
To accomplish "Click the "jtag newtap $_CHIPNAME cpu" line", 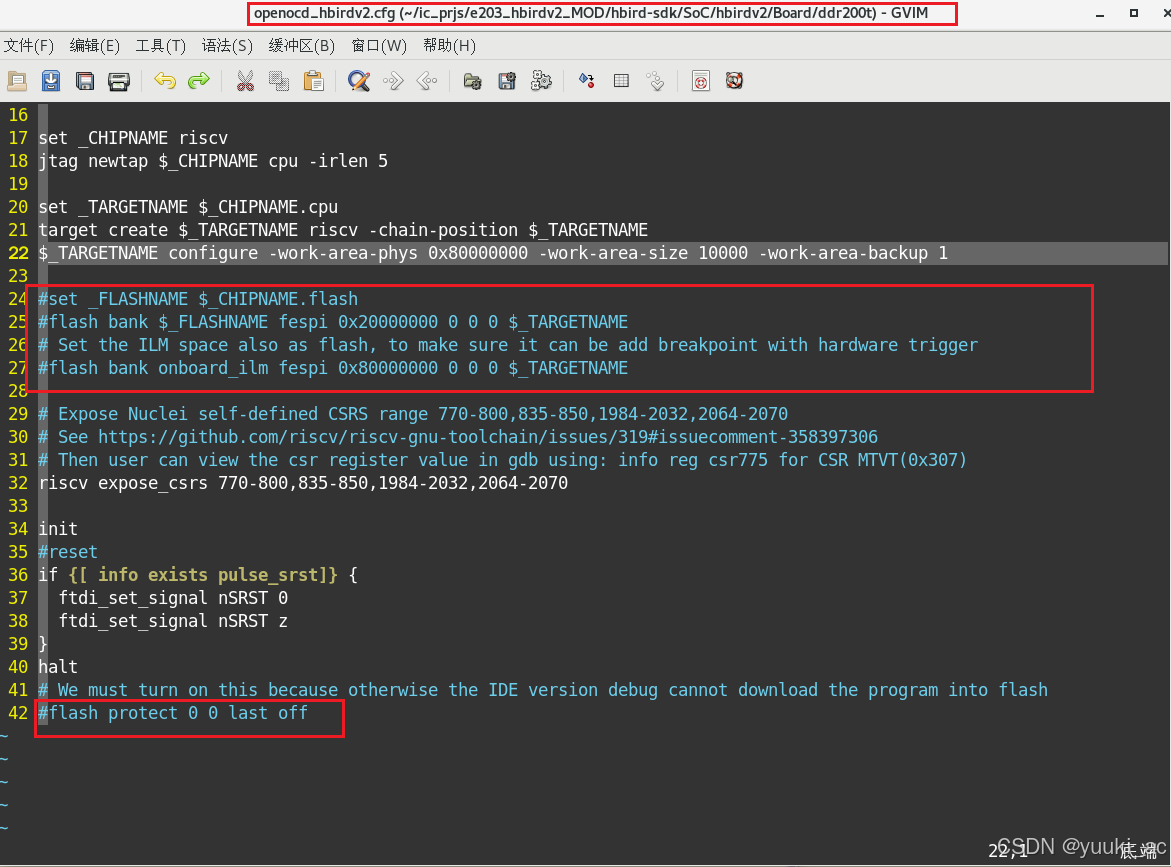I will click(213, 161).
